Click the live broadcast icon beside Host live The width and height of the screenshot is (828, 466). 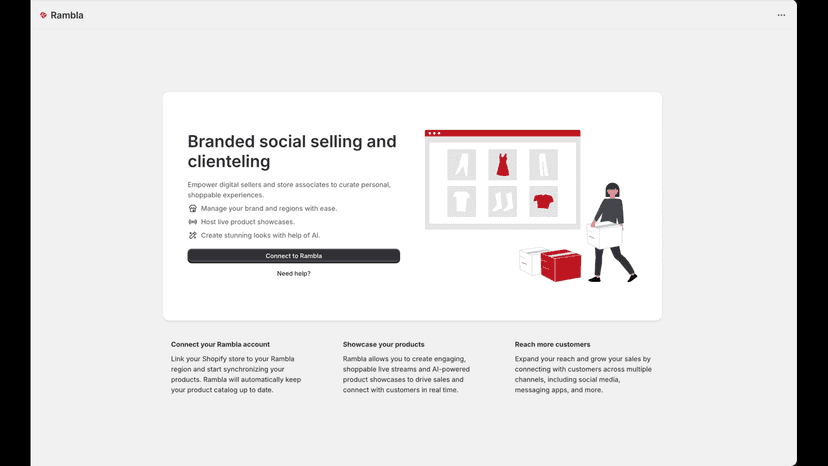pos(193,222)
